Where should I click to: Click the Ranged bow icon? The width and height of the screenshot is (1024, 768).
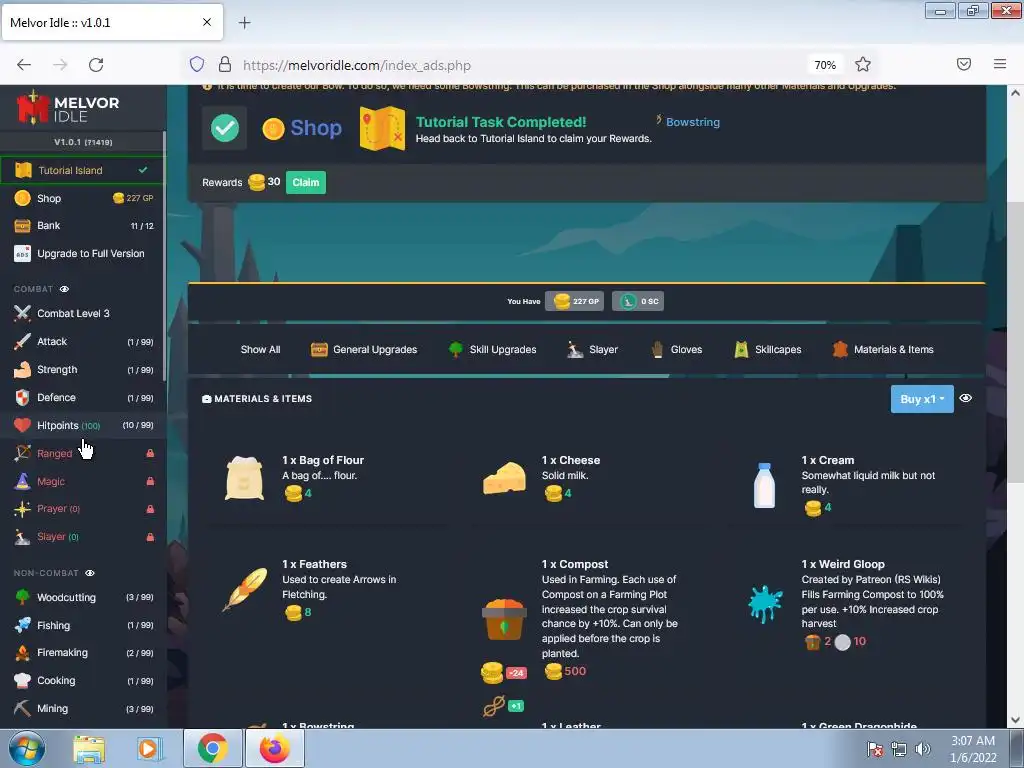click(22, 453)
